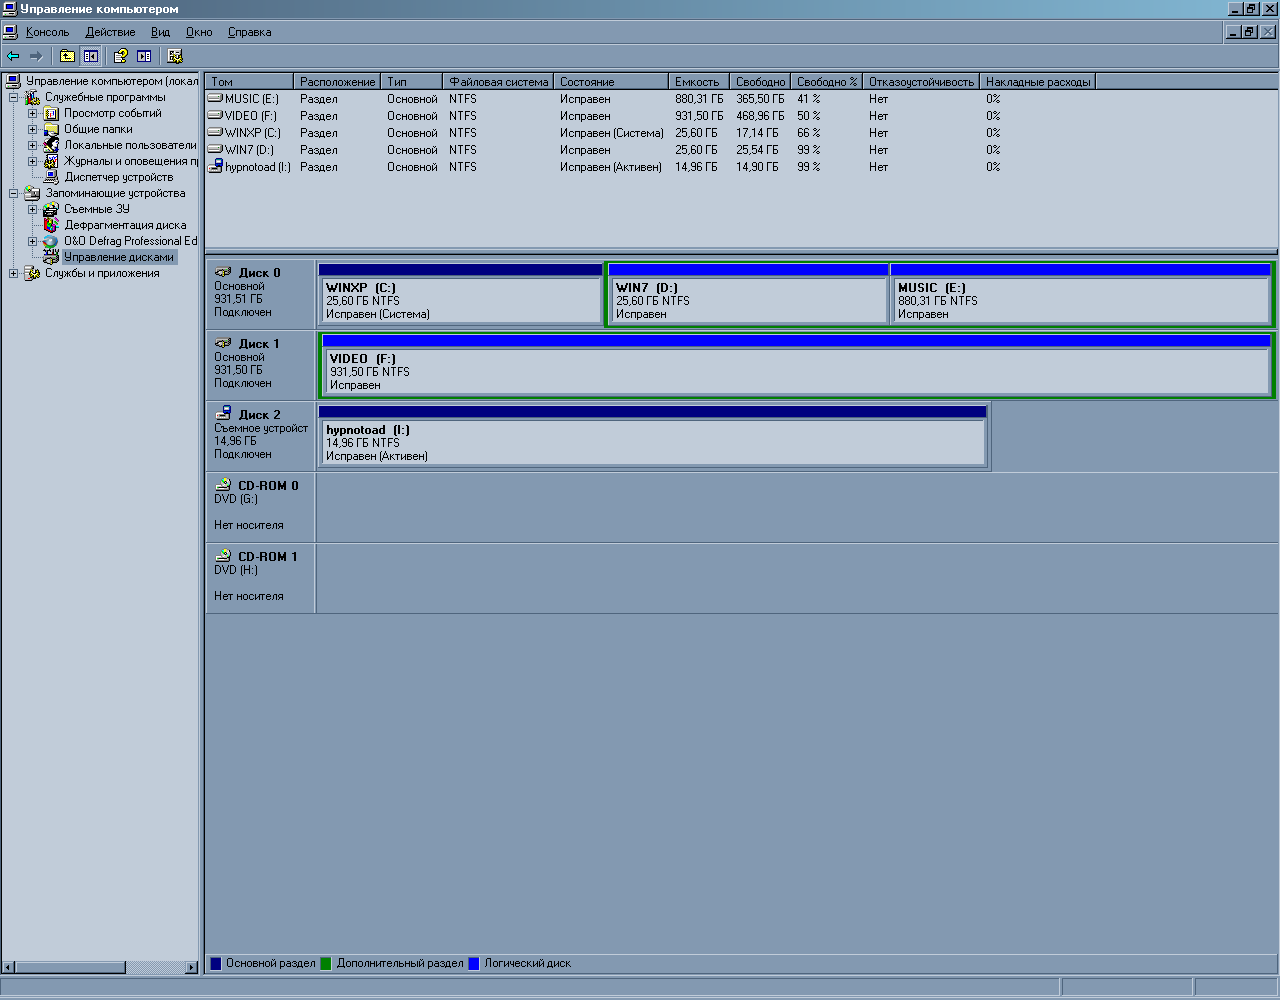
Task: Select the Диспетчер устройств tree node
Action: pos(118,177)
